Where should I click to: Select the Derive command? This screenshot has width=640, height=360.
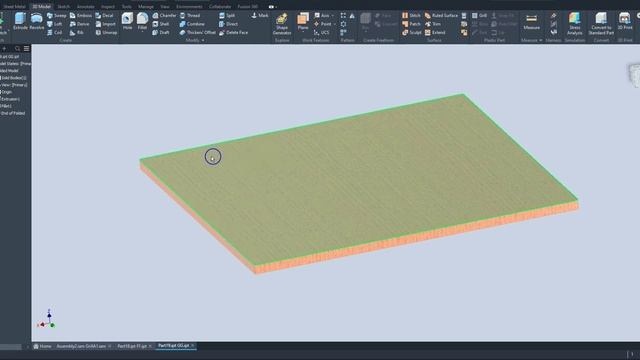[80, 24]
